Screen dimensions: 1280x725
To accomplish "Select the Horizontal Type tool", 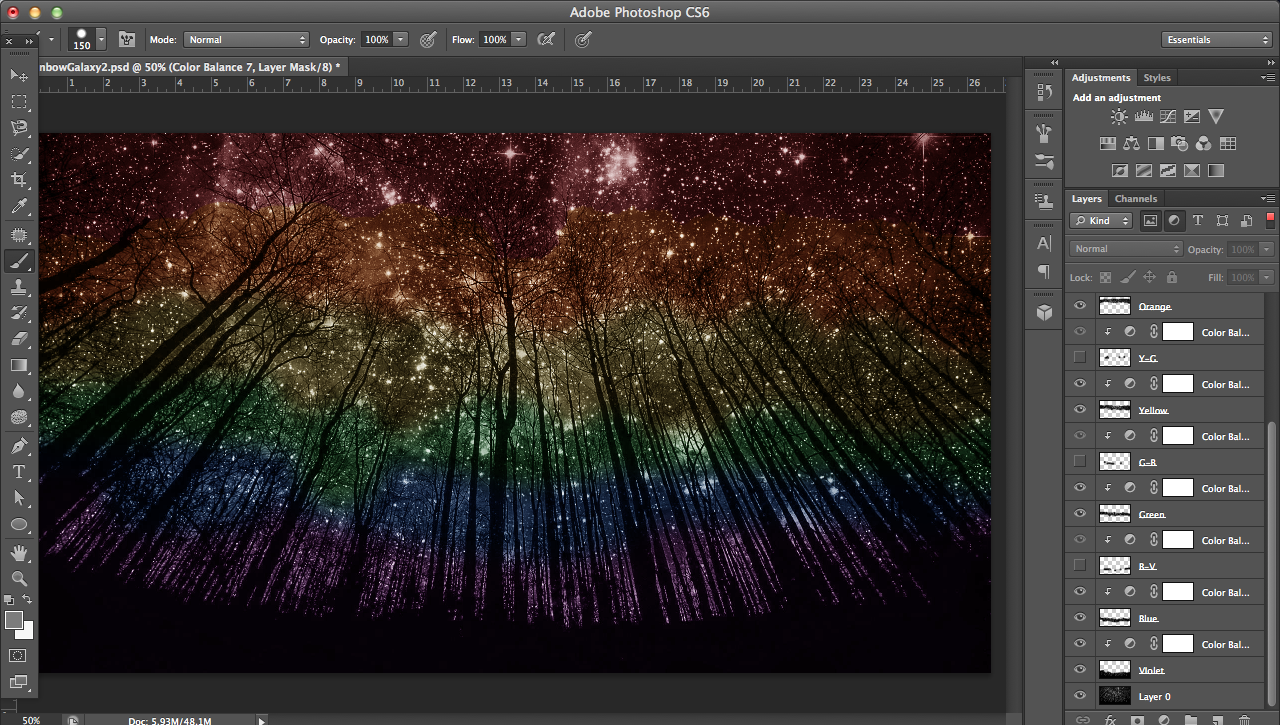I will point(19,471).
